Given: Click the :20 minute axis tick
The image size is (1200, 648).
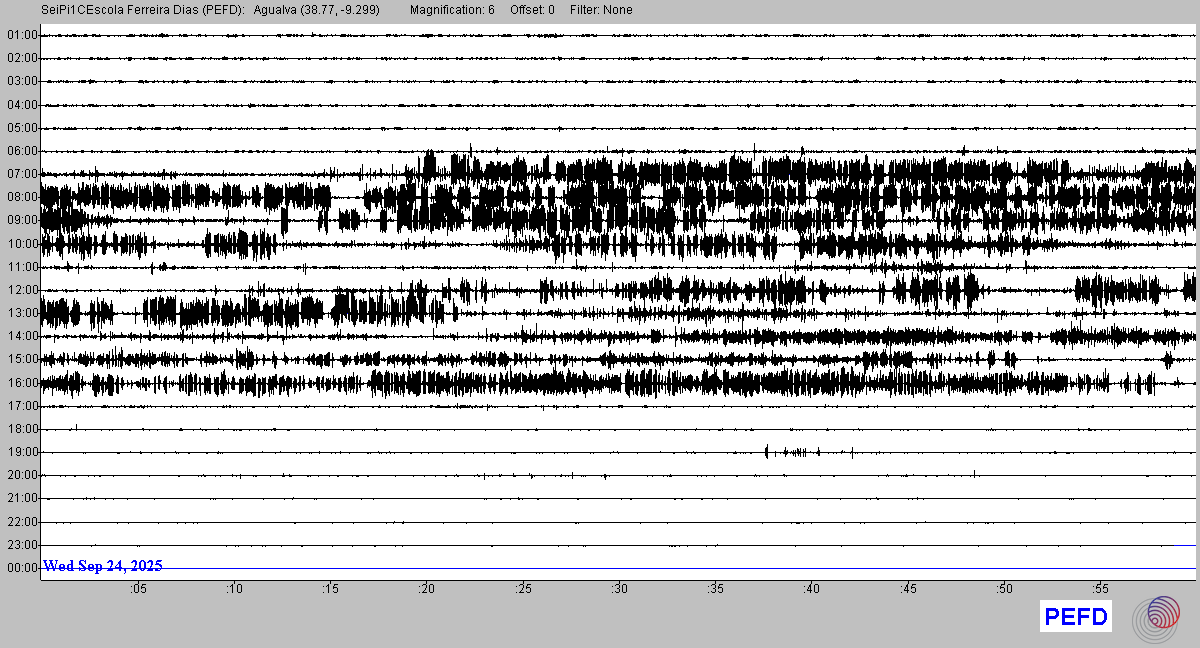Looking at the screenshot, I should click(x=426, y=589).
